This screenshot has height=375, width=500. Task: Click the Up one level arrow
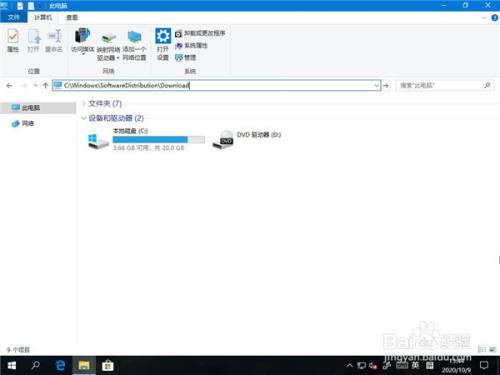pyautogui.click(x=45, y=86)
